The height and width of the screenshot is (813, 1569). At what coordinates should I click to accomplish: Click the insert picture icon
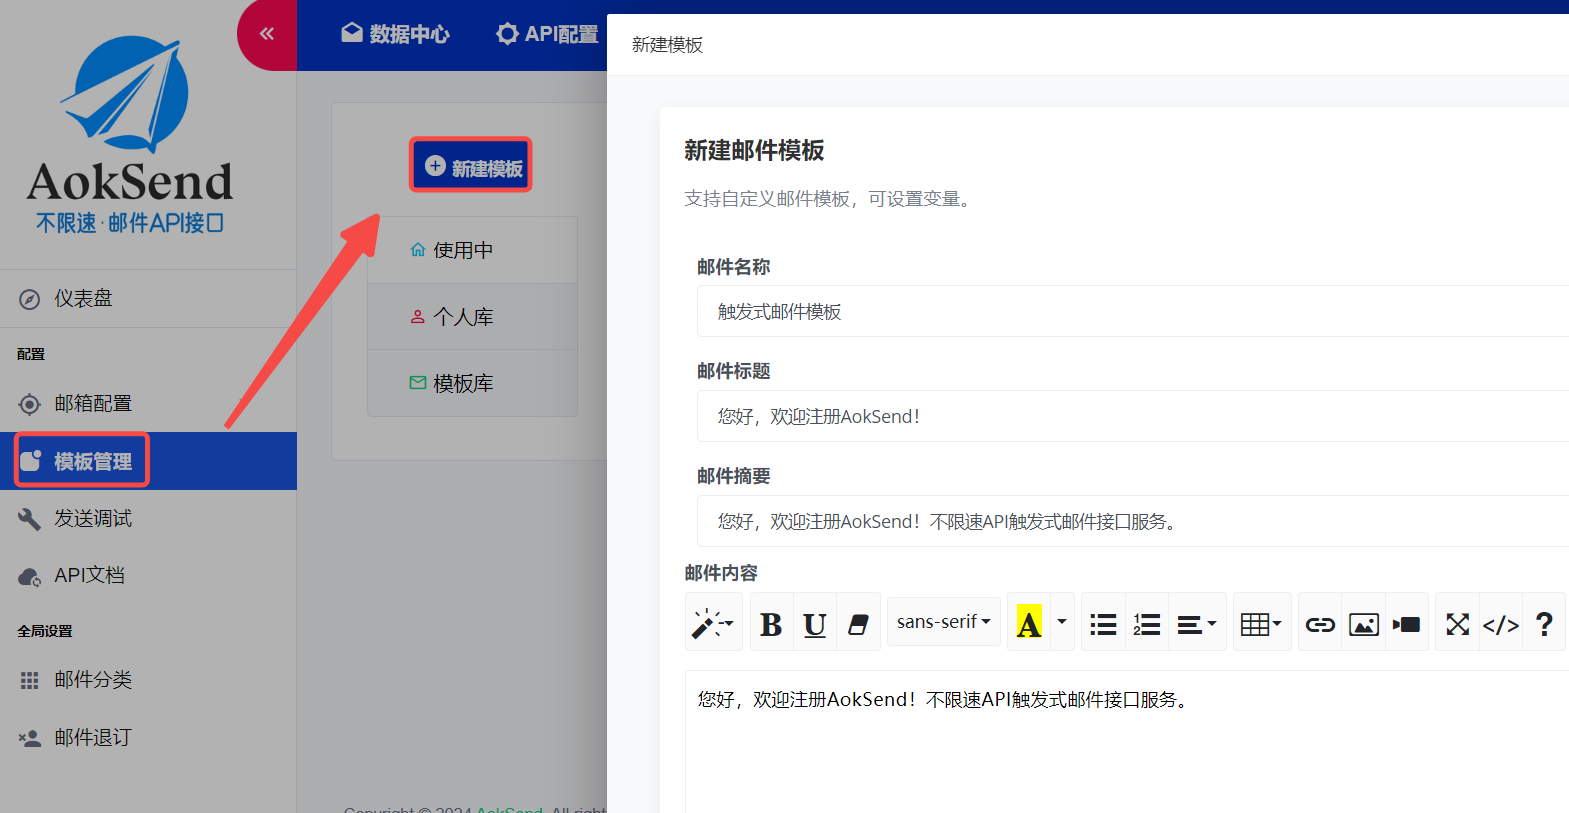pyautogui.click(x=1364, y=623)
